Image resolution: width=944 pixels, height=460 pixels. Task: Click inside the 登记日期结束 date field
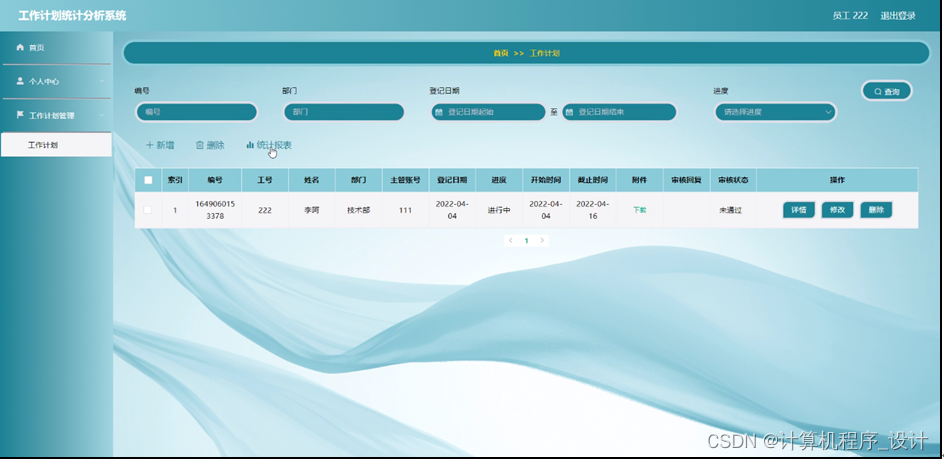coord(619,112)
